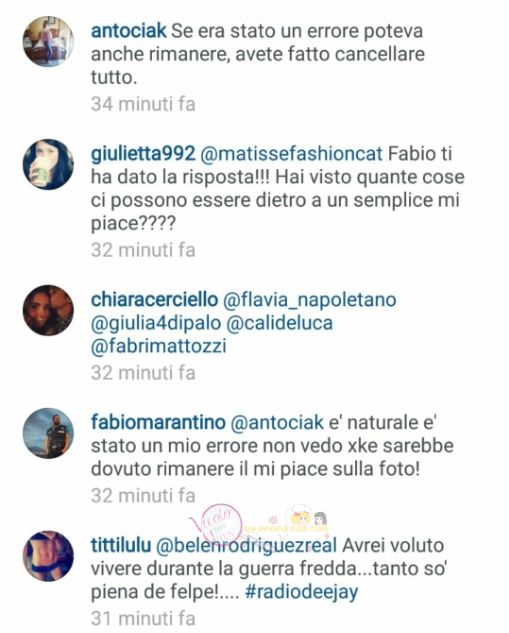The height and width of the screenshot is (633, 509).
Task: Tap the @giulia4dipalo mention
Action: point(156,323)
